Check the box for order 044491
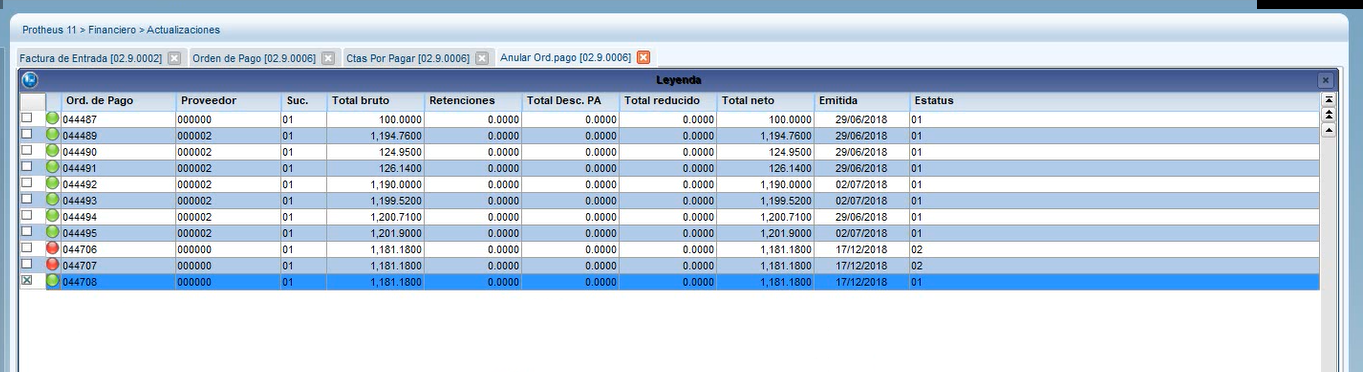This screenshot has height=372, width=1363. (x=27, y=166)
